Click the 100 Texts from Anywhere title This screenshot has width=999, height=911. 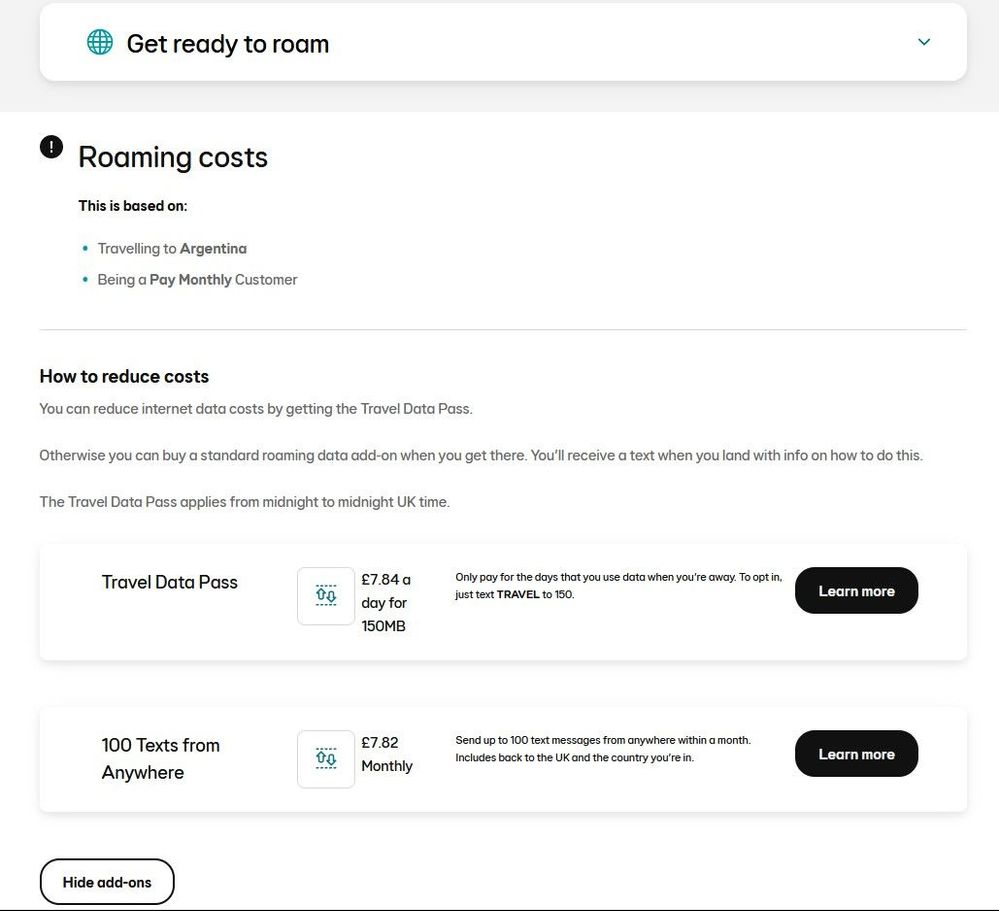pos(161,759)
